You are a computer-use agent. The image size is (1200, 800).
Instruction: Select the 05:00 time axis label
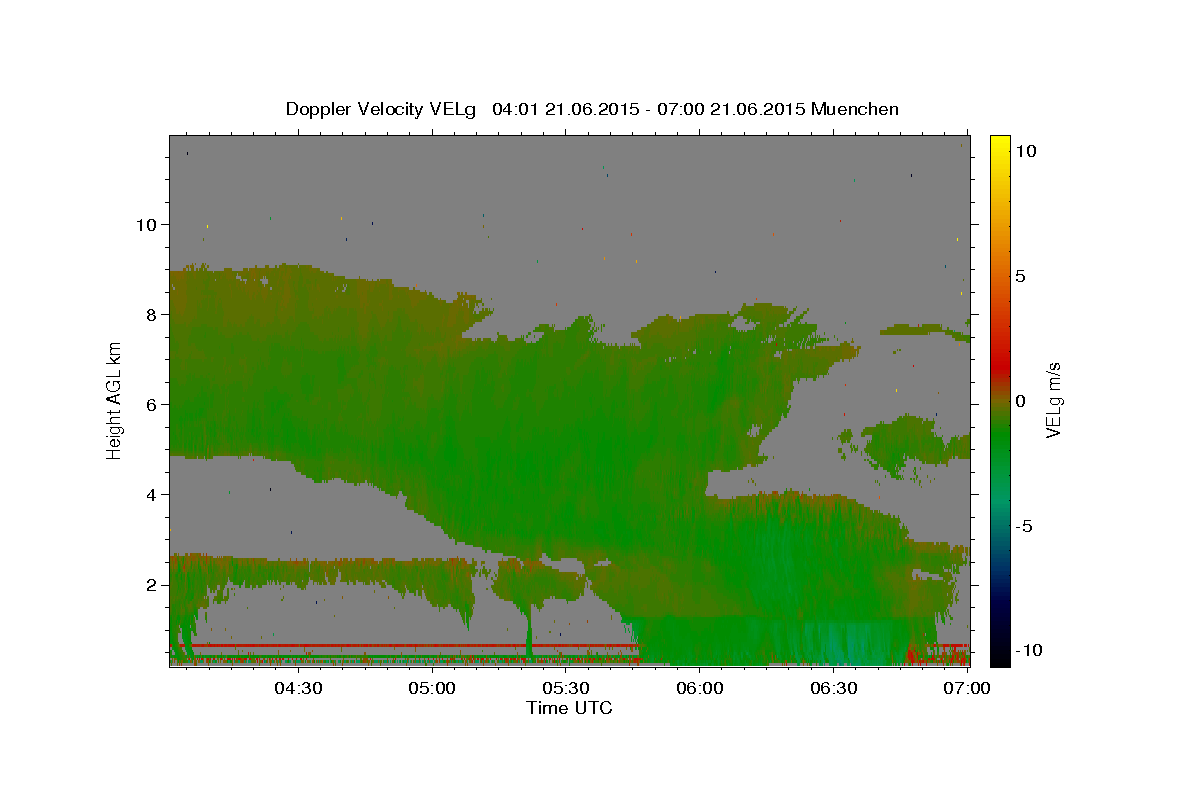432,688
